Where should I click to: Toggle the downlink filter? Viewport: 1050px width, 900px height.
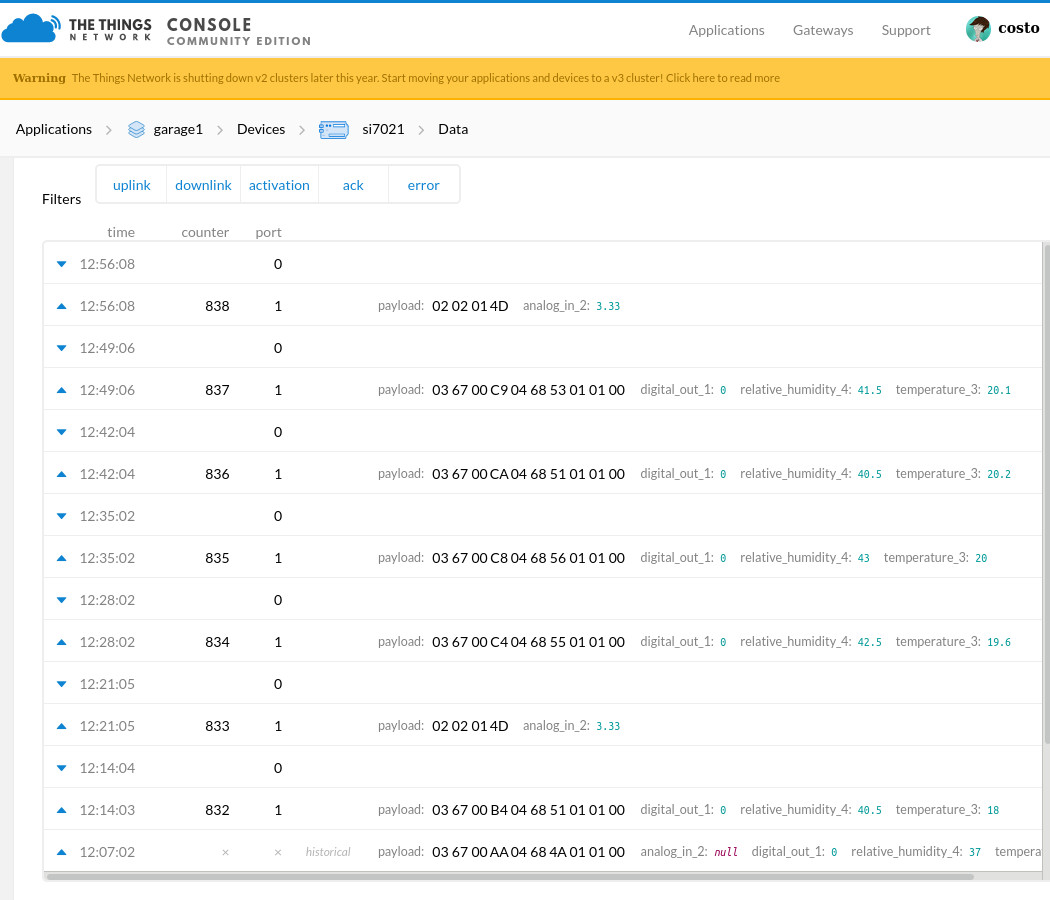pos(203,185)
